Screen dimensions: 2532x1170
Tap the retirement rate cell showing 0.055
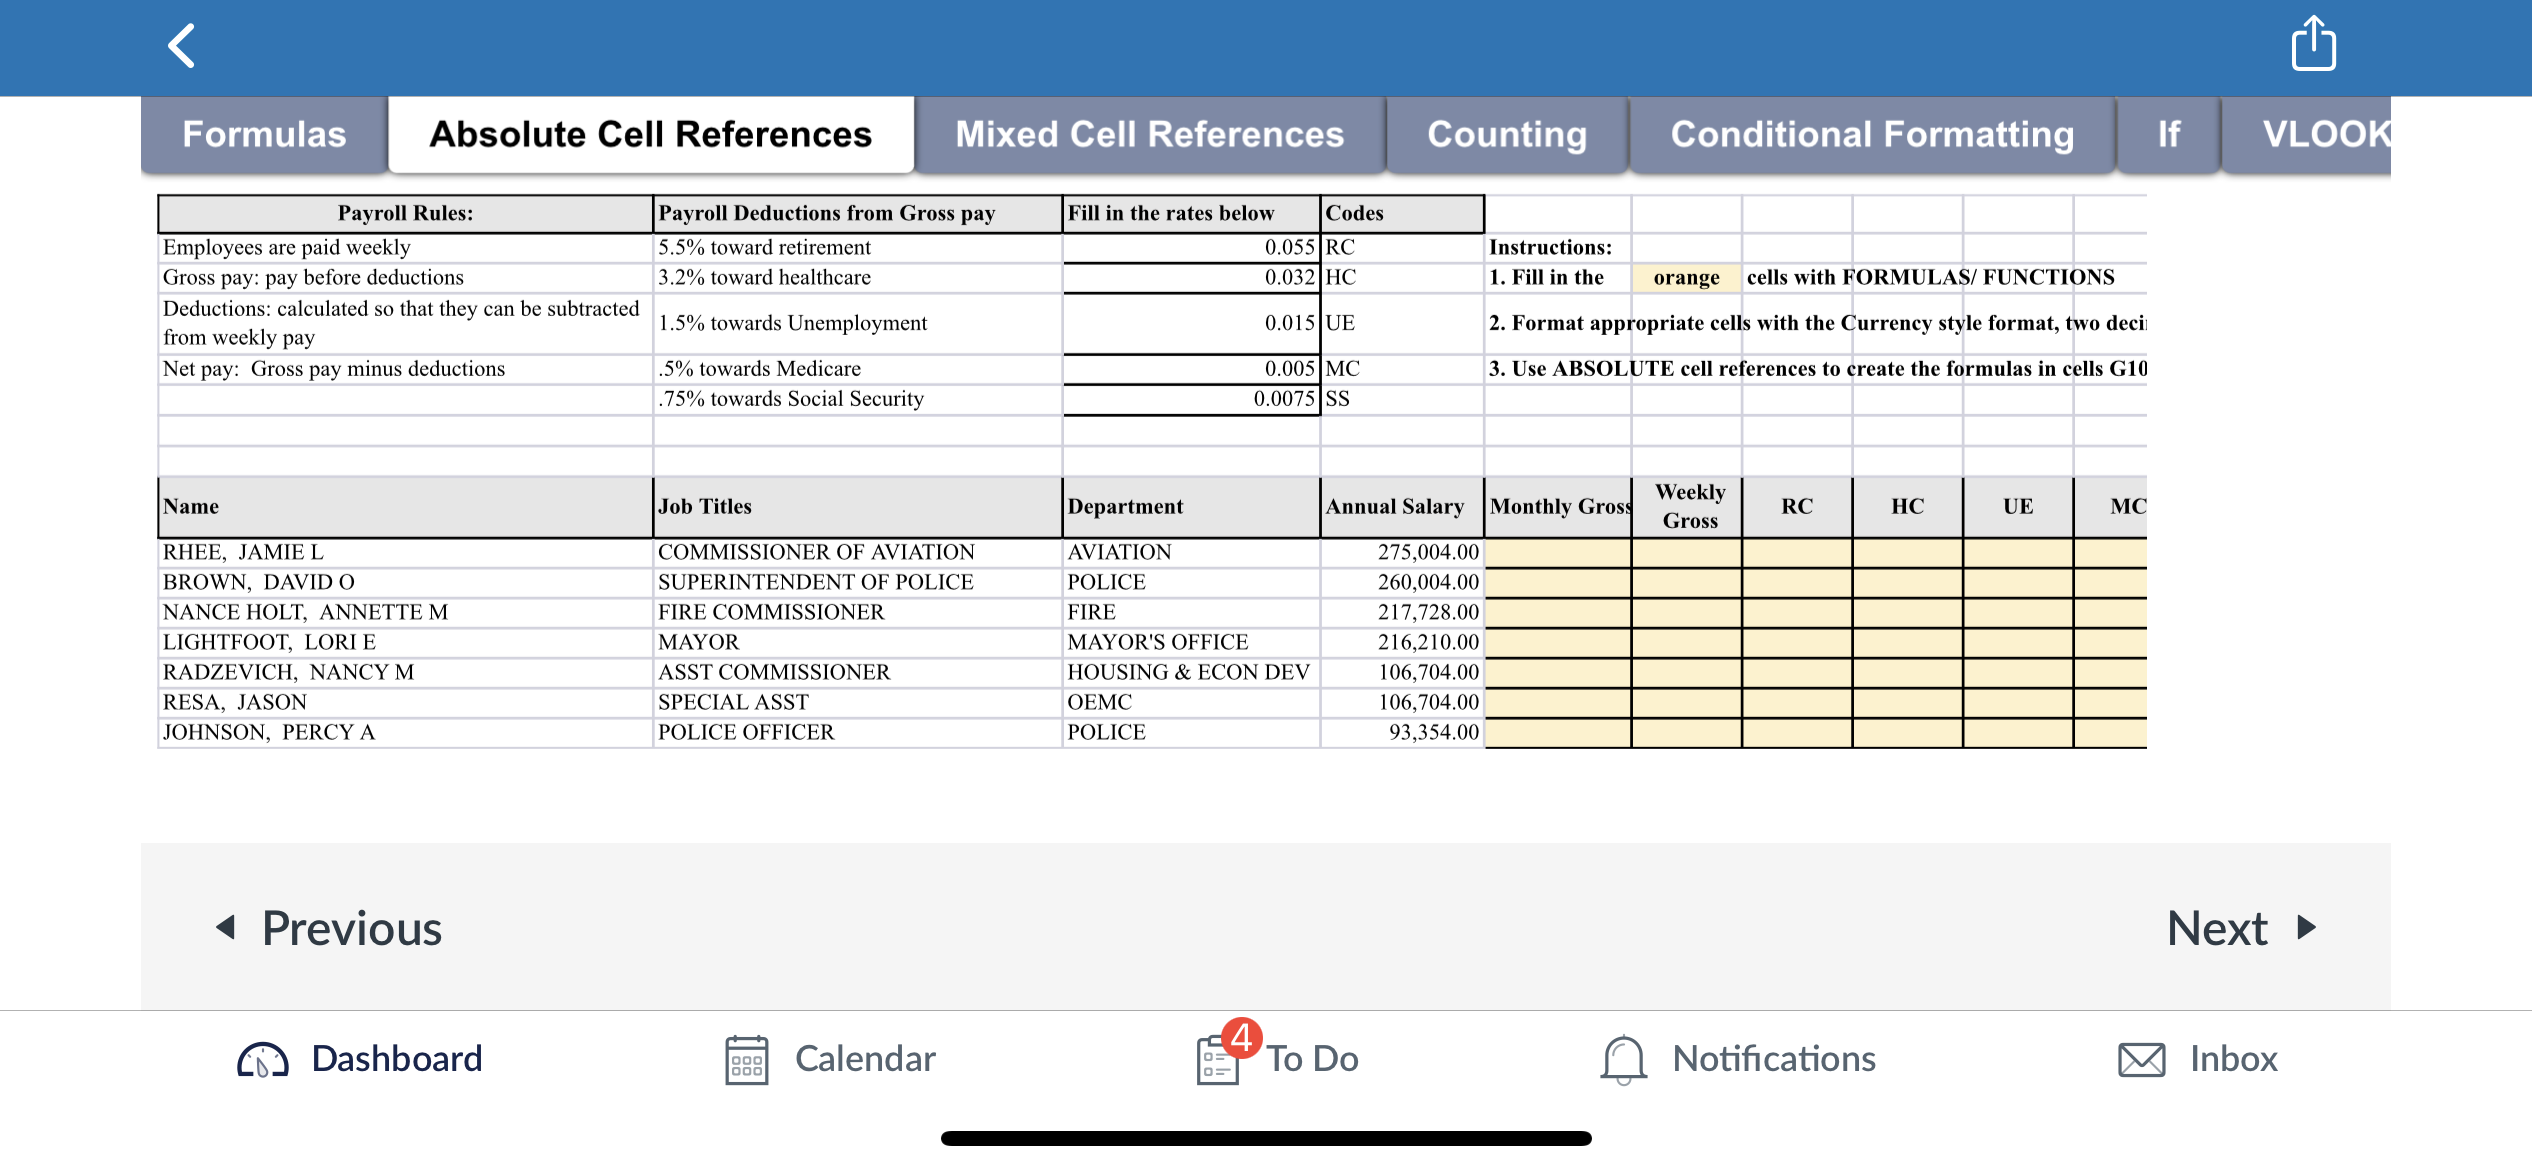tap(1190, 246)
